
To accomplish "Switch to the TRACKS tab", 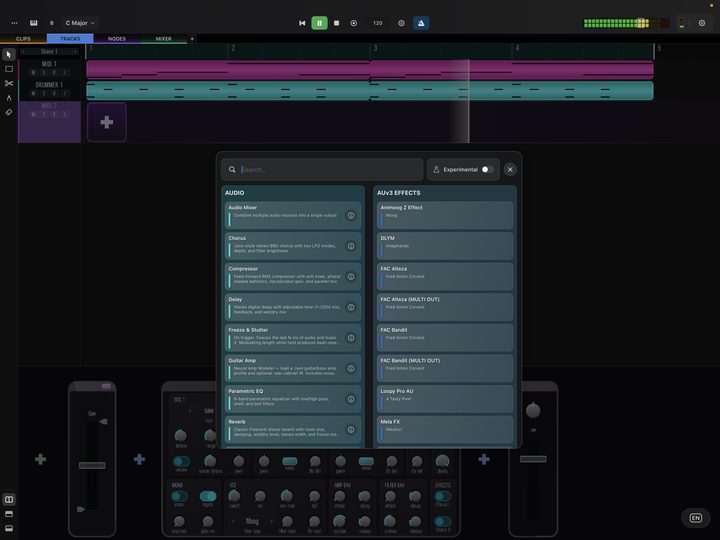I will [x=70, y=39].
